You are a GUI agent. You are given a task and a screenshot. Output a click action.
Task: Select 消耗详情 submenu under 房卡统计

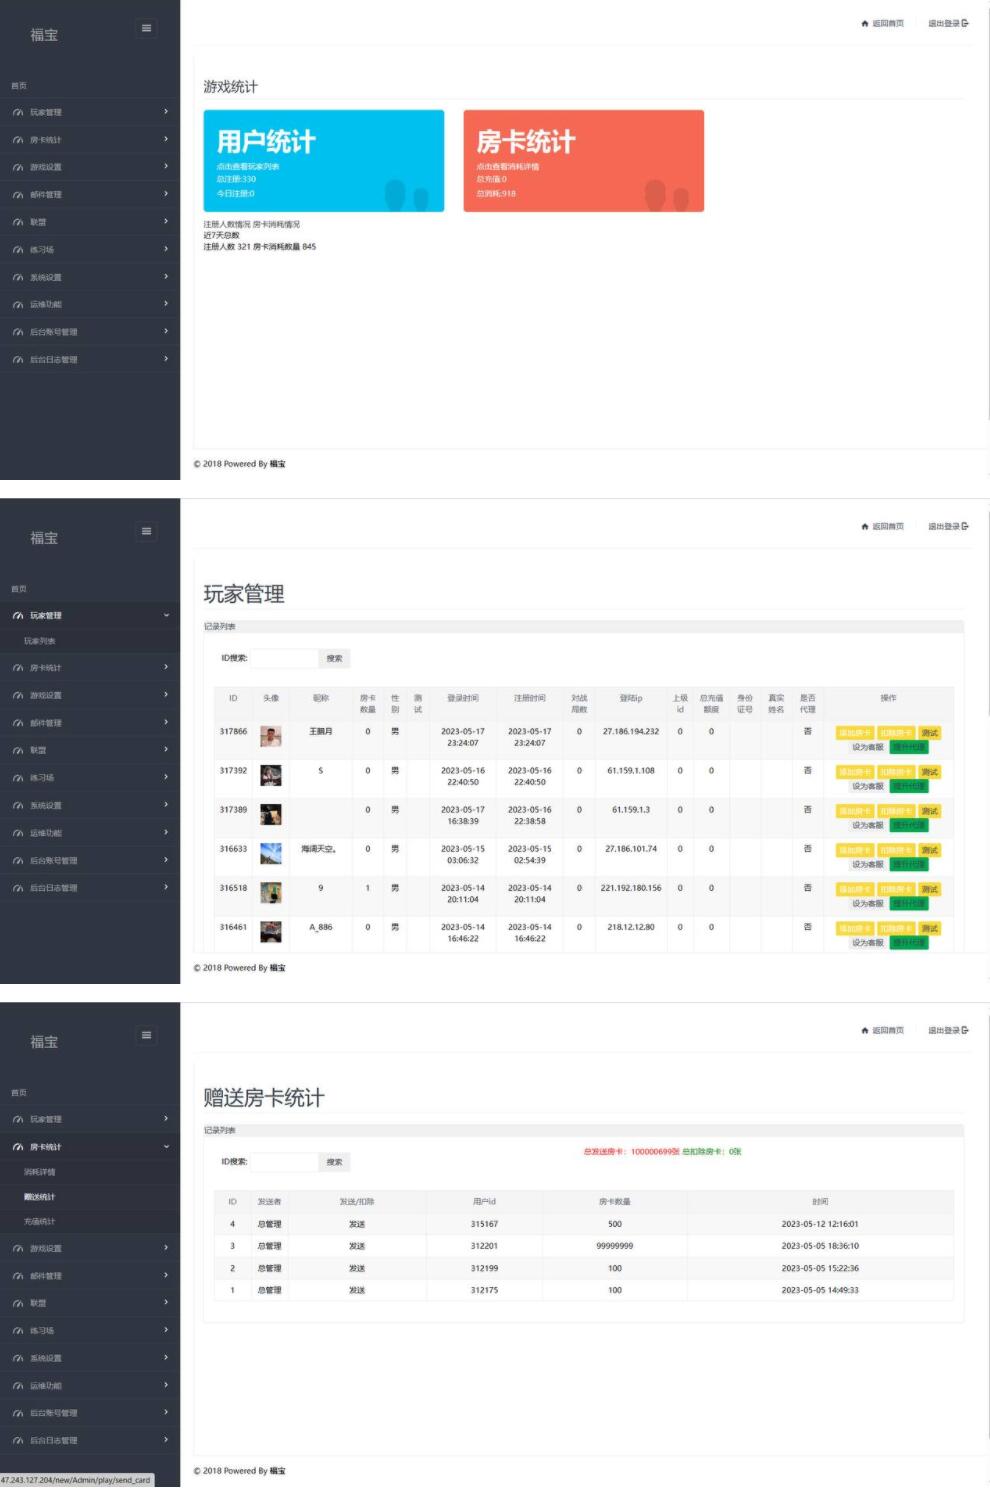(x=40, y=1172)
